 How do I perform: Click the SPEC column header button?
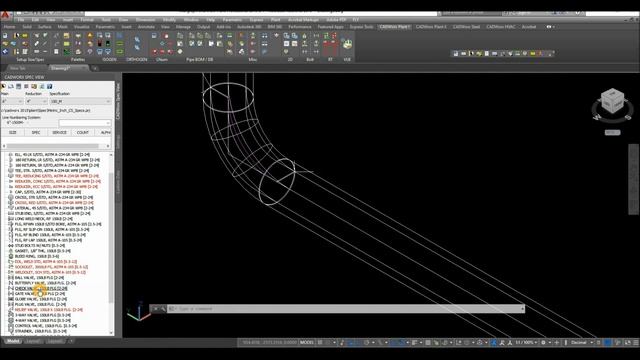(x=36, y=133)
